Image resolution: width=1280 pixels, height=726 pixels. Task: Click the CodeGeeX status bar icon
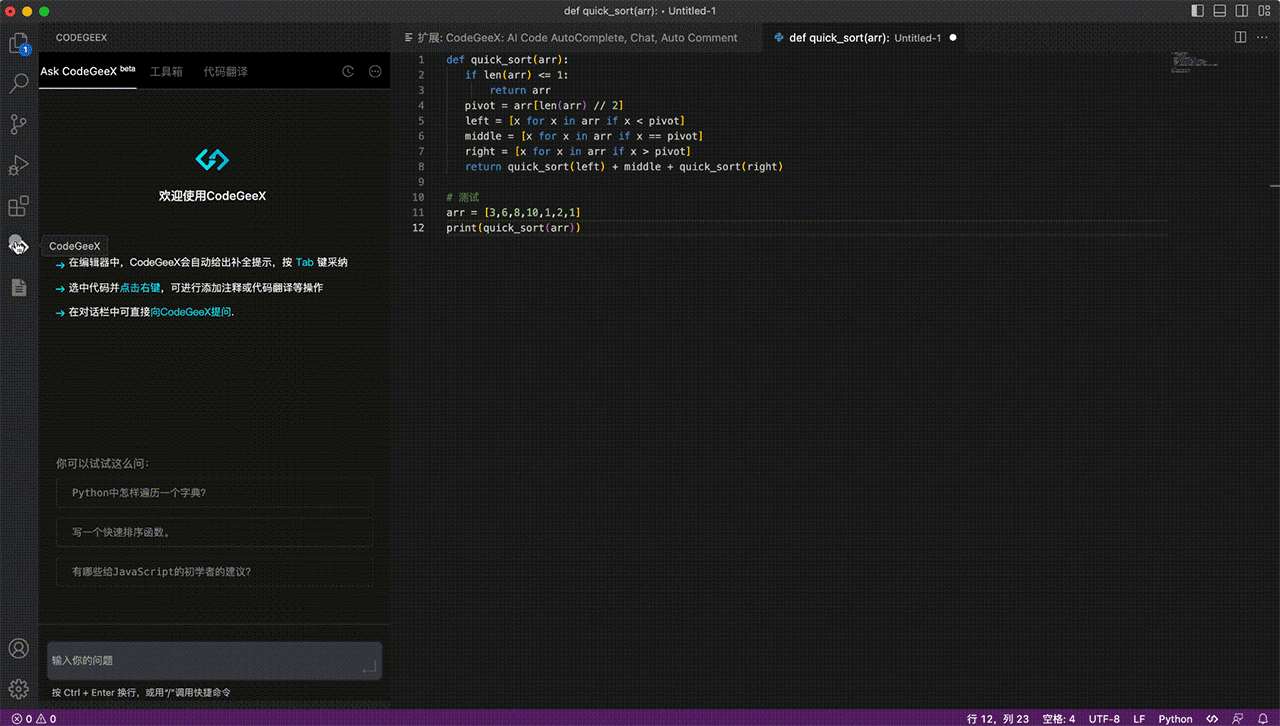click(x=1212, y=719)
